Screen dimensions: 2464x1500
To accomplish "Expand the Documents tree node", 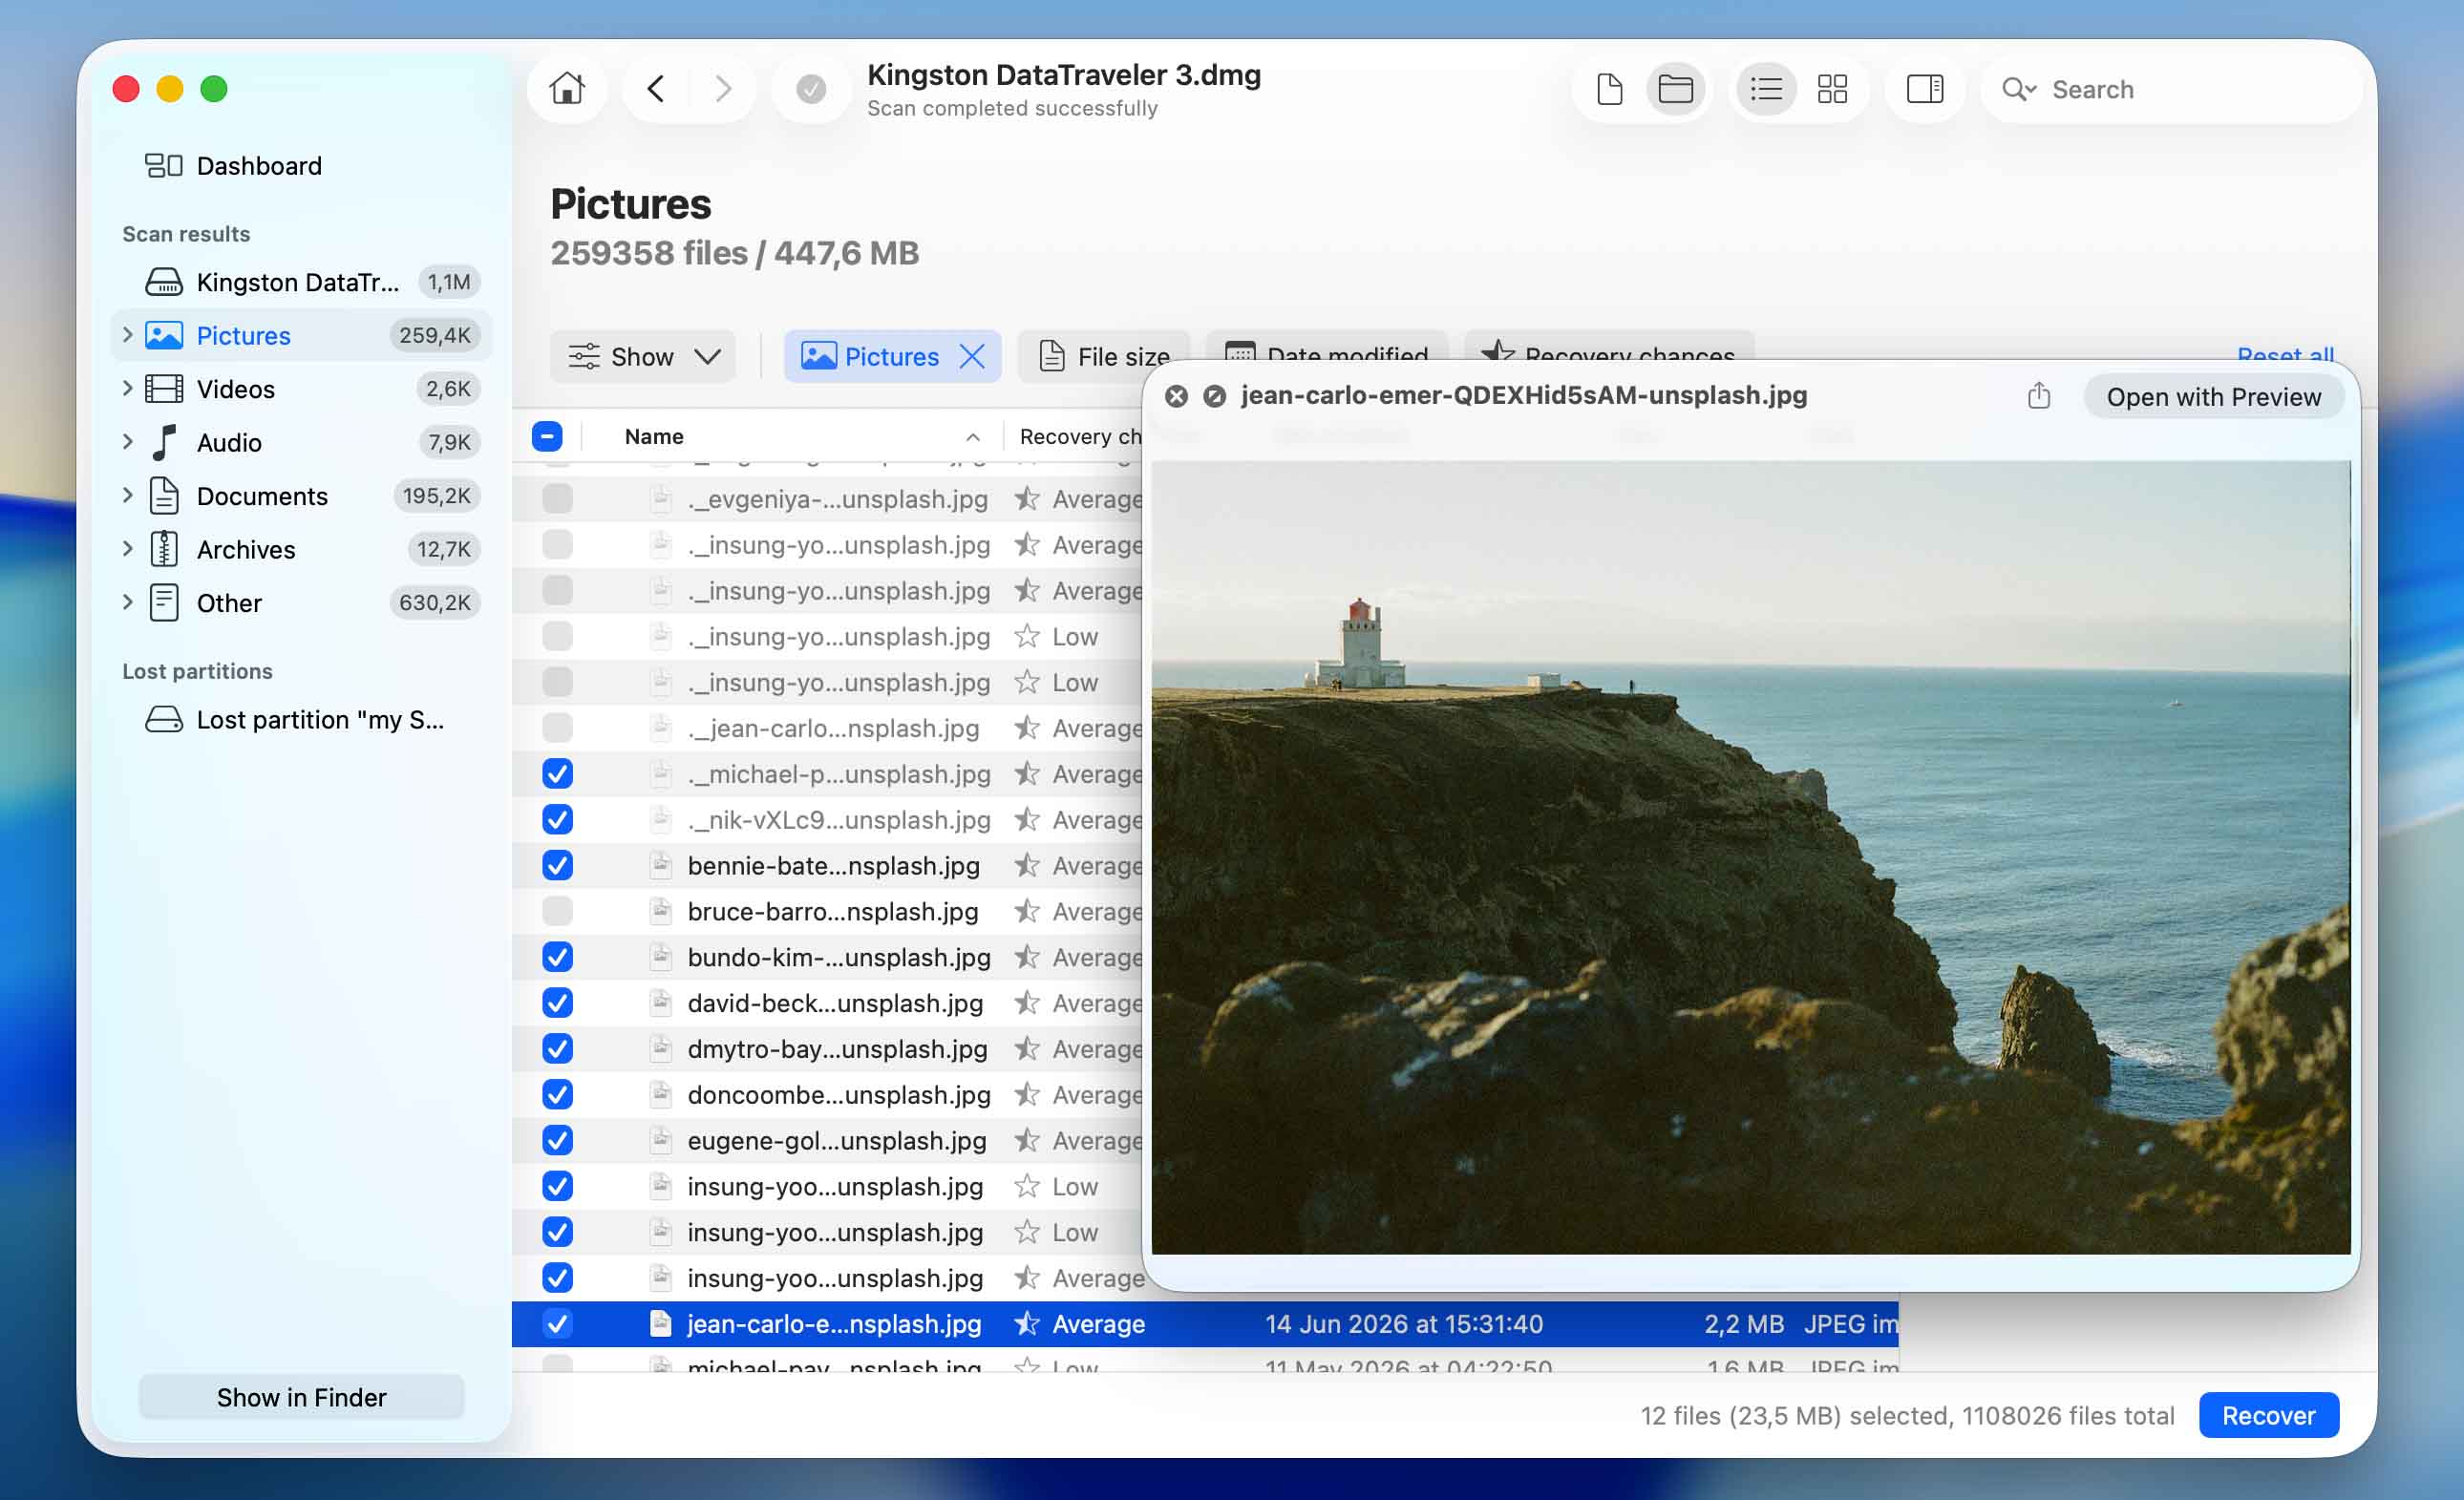I will pyautogui.click(x=127, y=495).
